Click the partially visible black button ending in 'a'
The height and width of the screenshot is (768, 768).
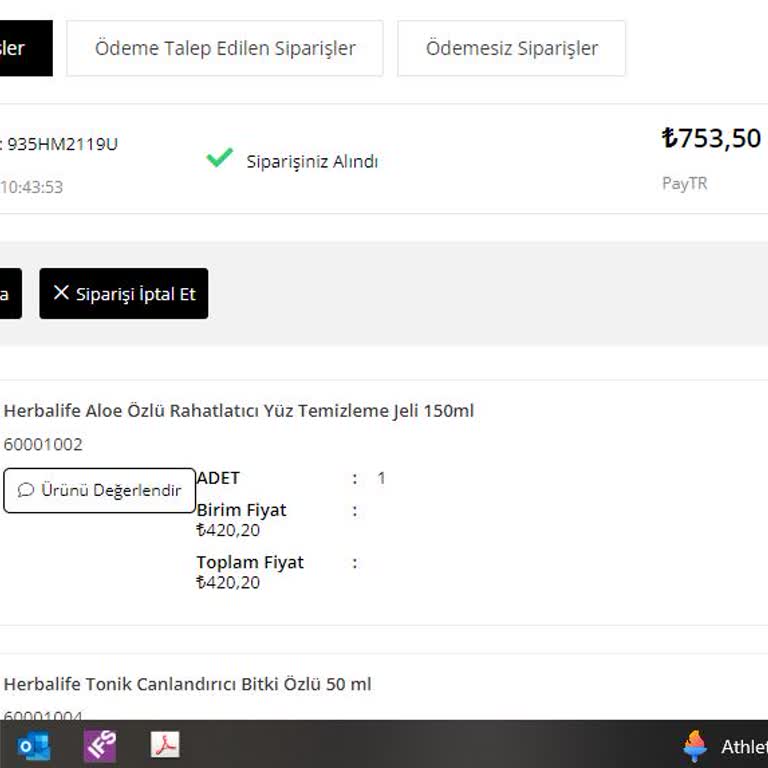11,293
